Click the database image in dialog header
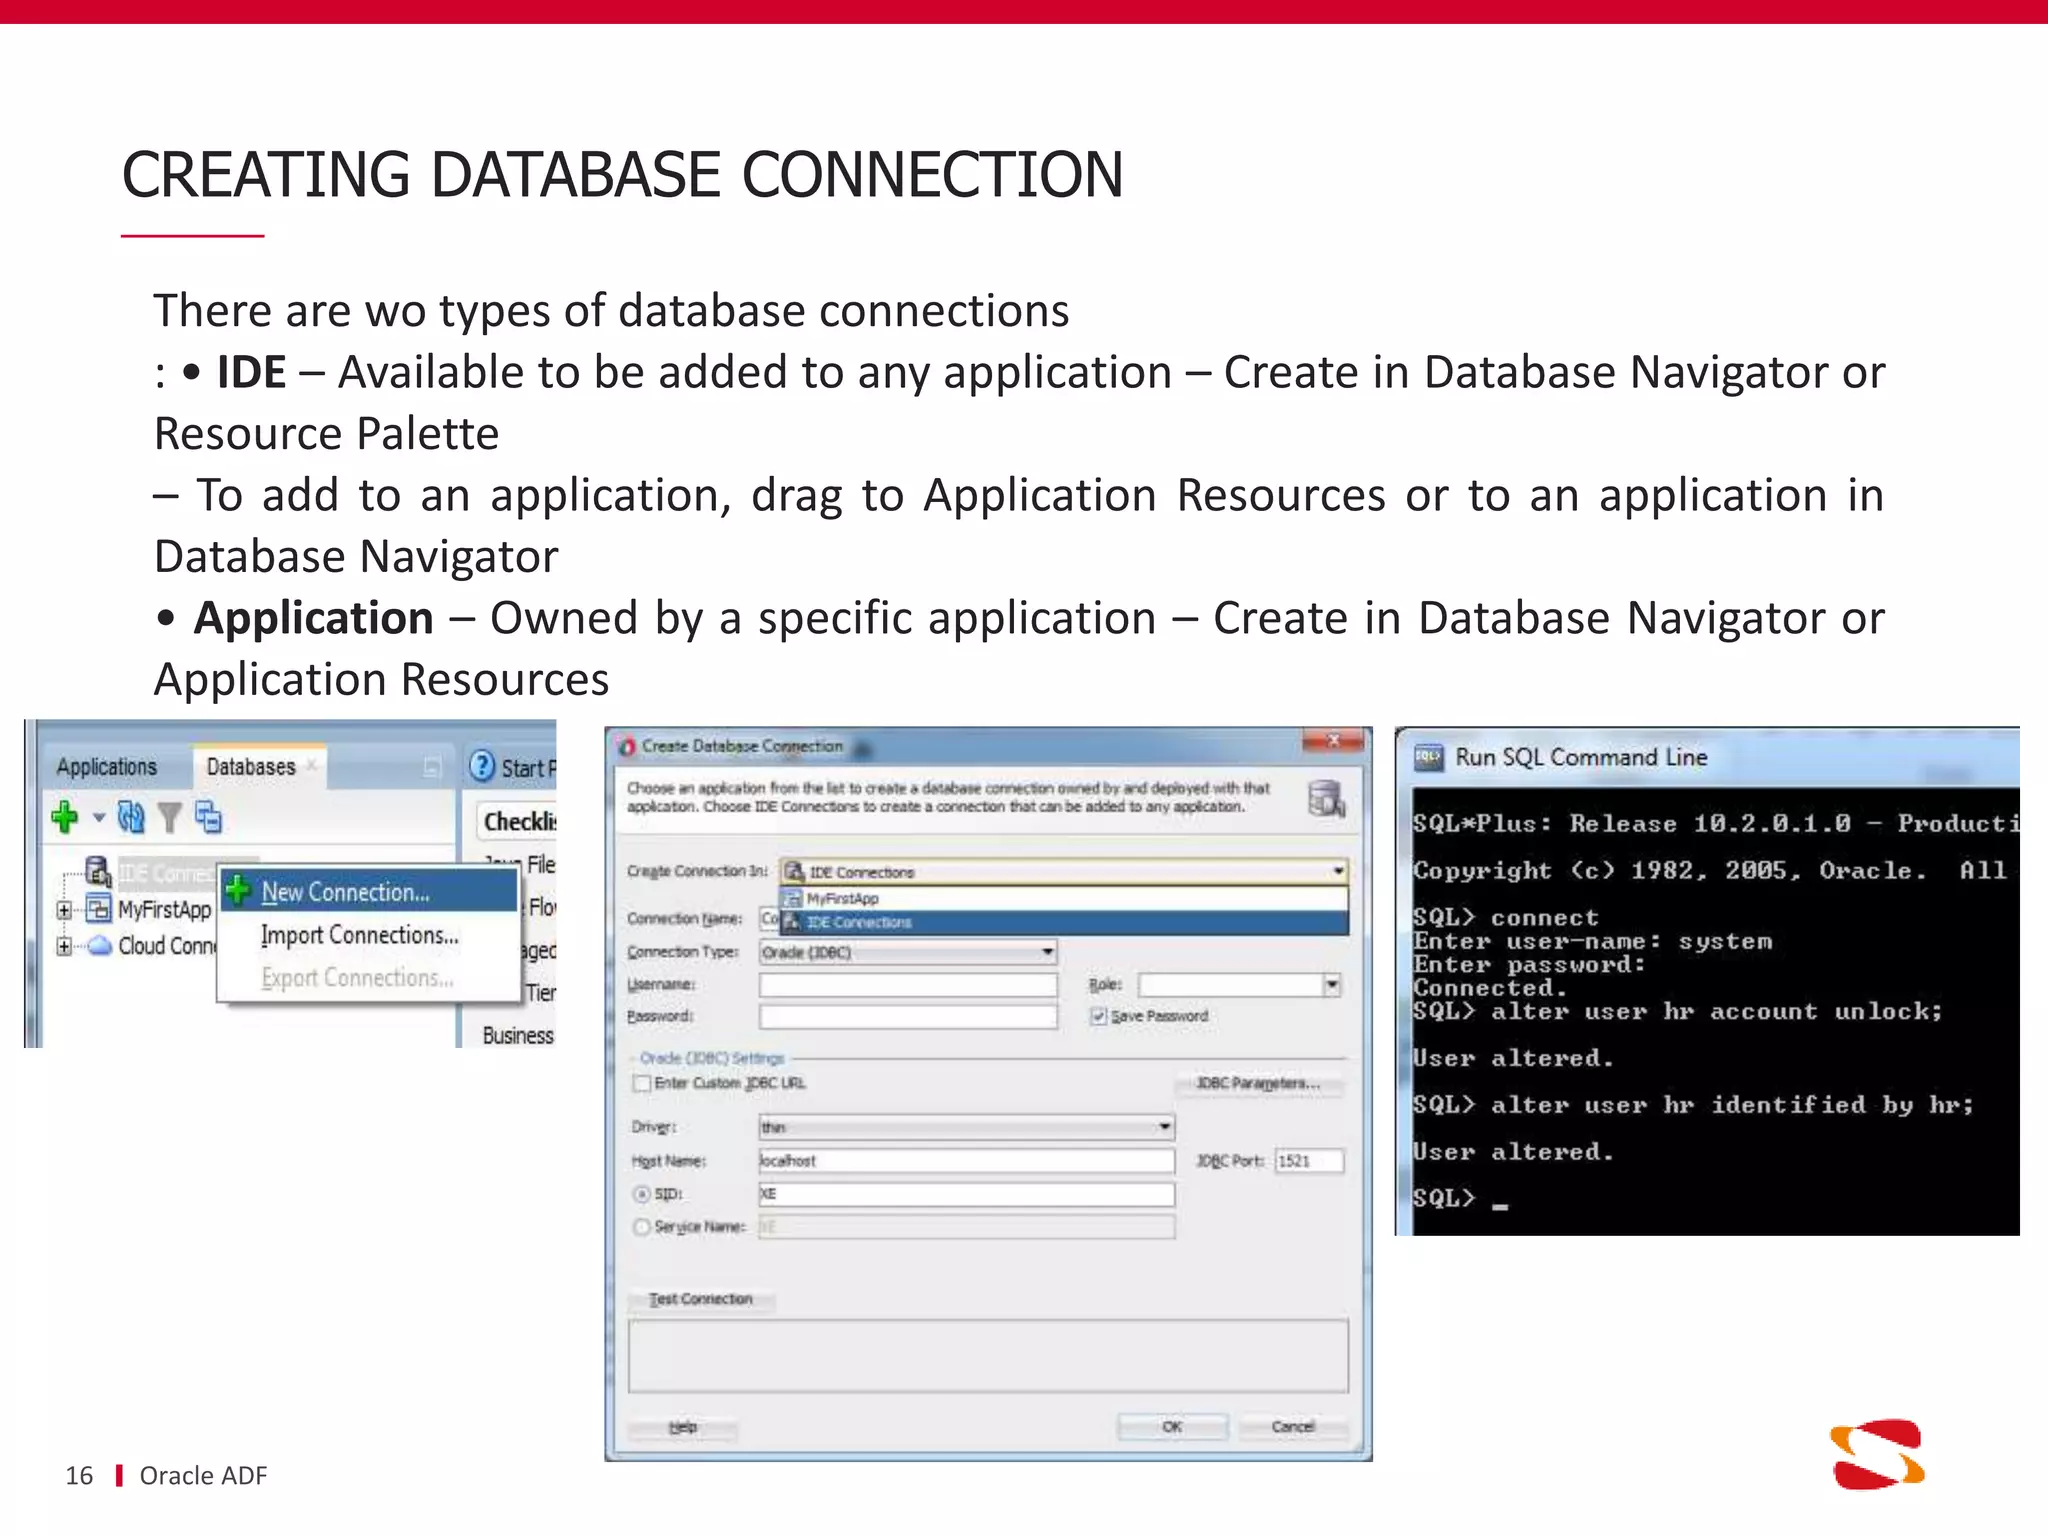The width and height of the screenshot is (2048, 1536). 1326,799
